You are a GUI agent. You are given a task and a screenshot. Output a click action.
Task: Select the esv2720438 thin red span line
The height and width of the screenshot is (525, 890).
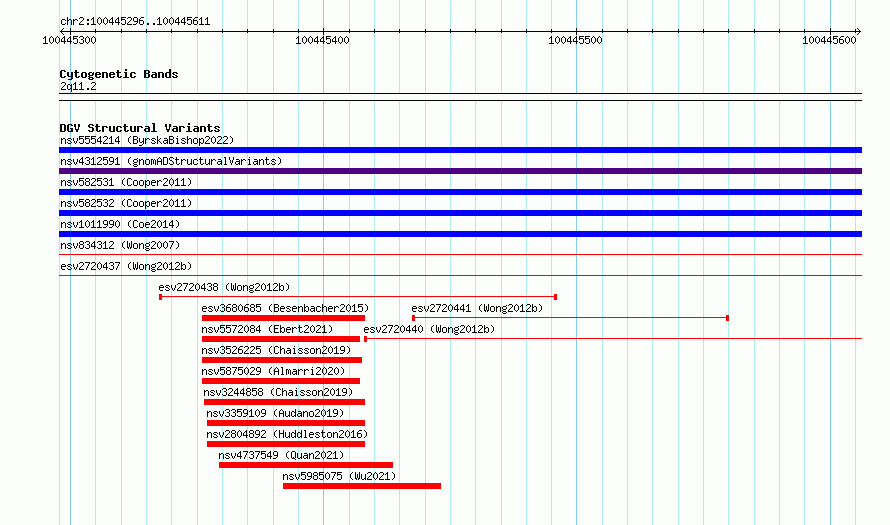tap(358, 297)
